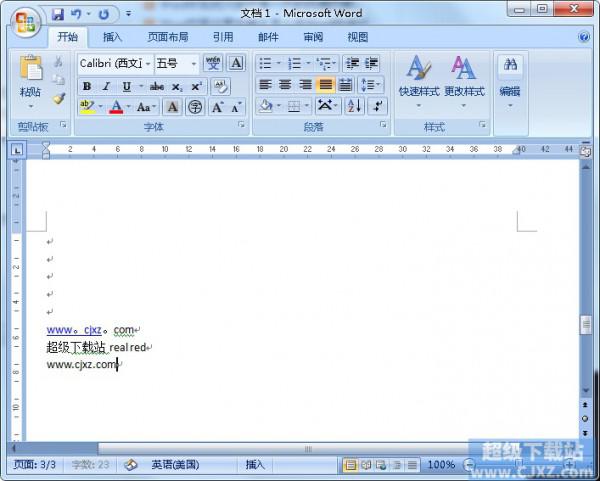This screenshot has height=481, width=600.
Task: Apply paragraph shading paint bucket
Action: pyautogui.click(x=266, y=106)
